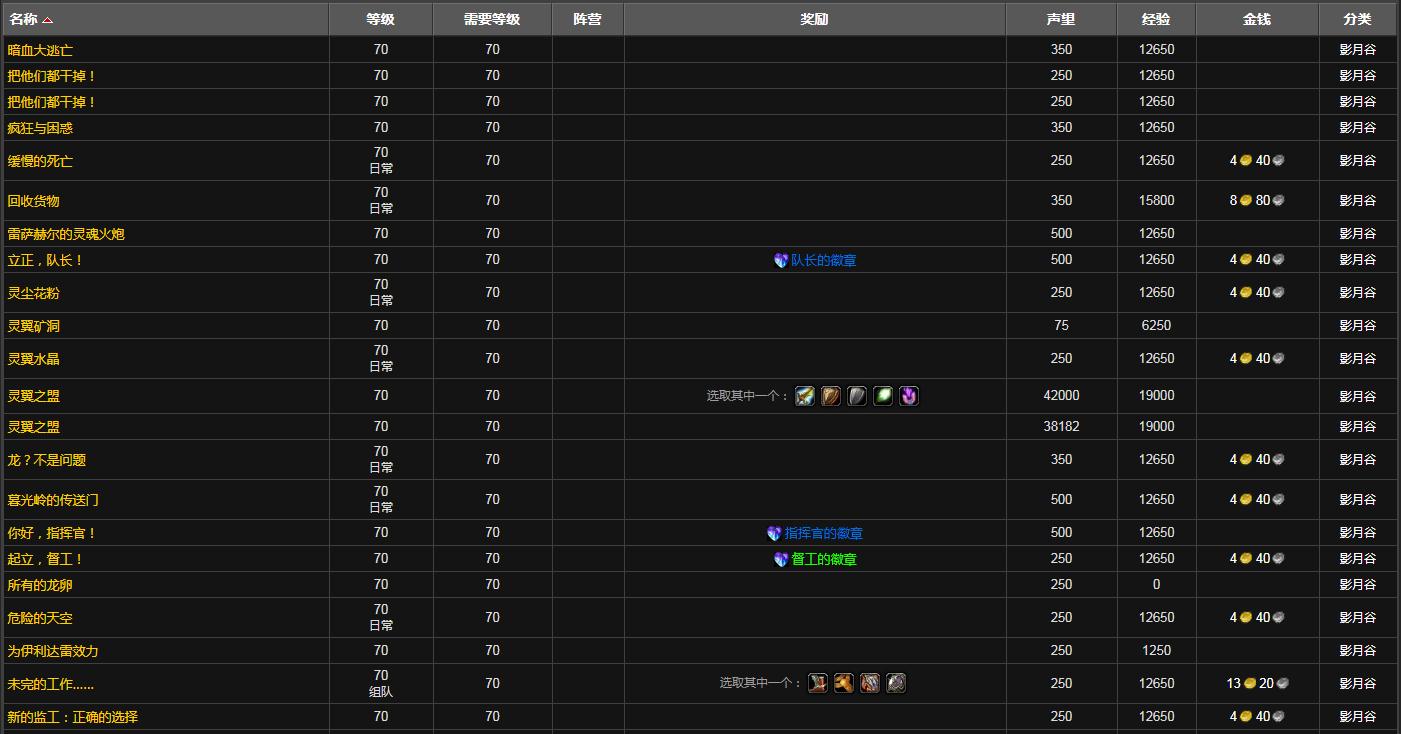Choose the golden gloves reward icon
The width and height of the screenshot is (1401, 734).
(x=844, y=683)
